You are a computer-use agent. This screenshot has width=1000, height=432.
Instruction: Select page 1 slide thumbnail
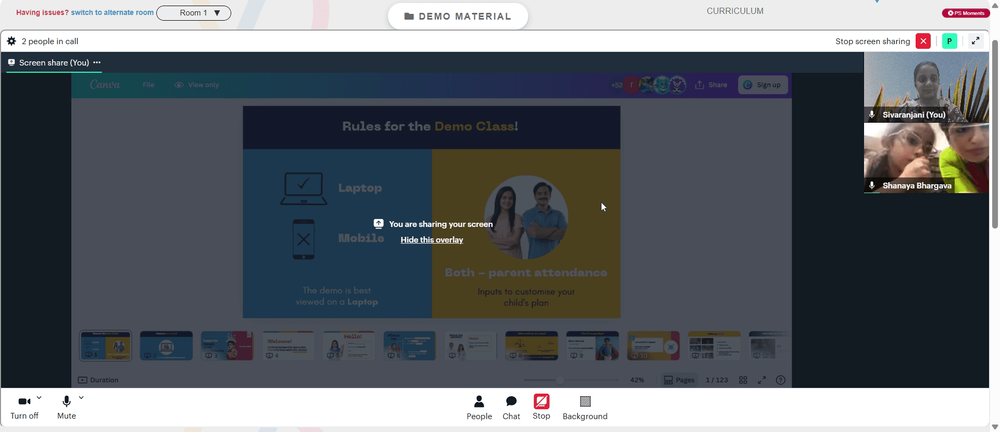coord(105,345)
